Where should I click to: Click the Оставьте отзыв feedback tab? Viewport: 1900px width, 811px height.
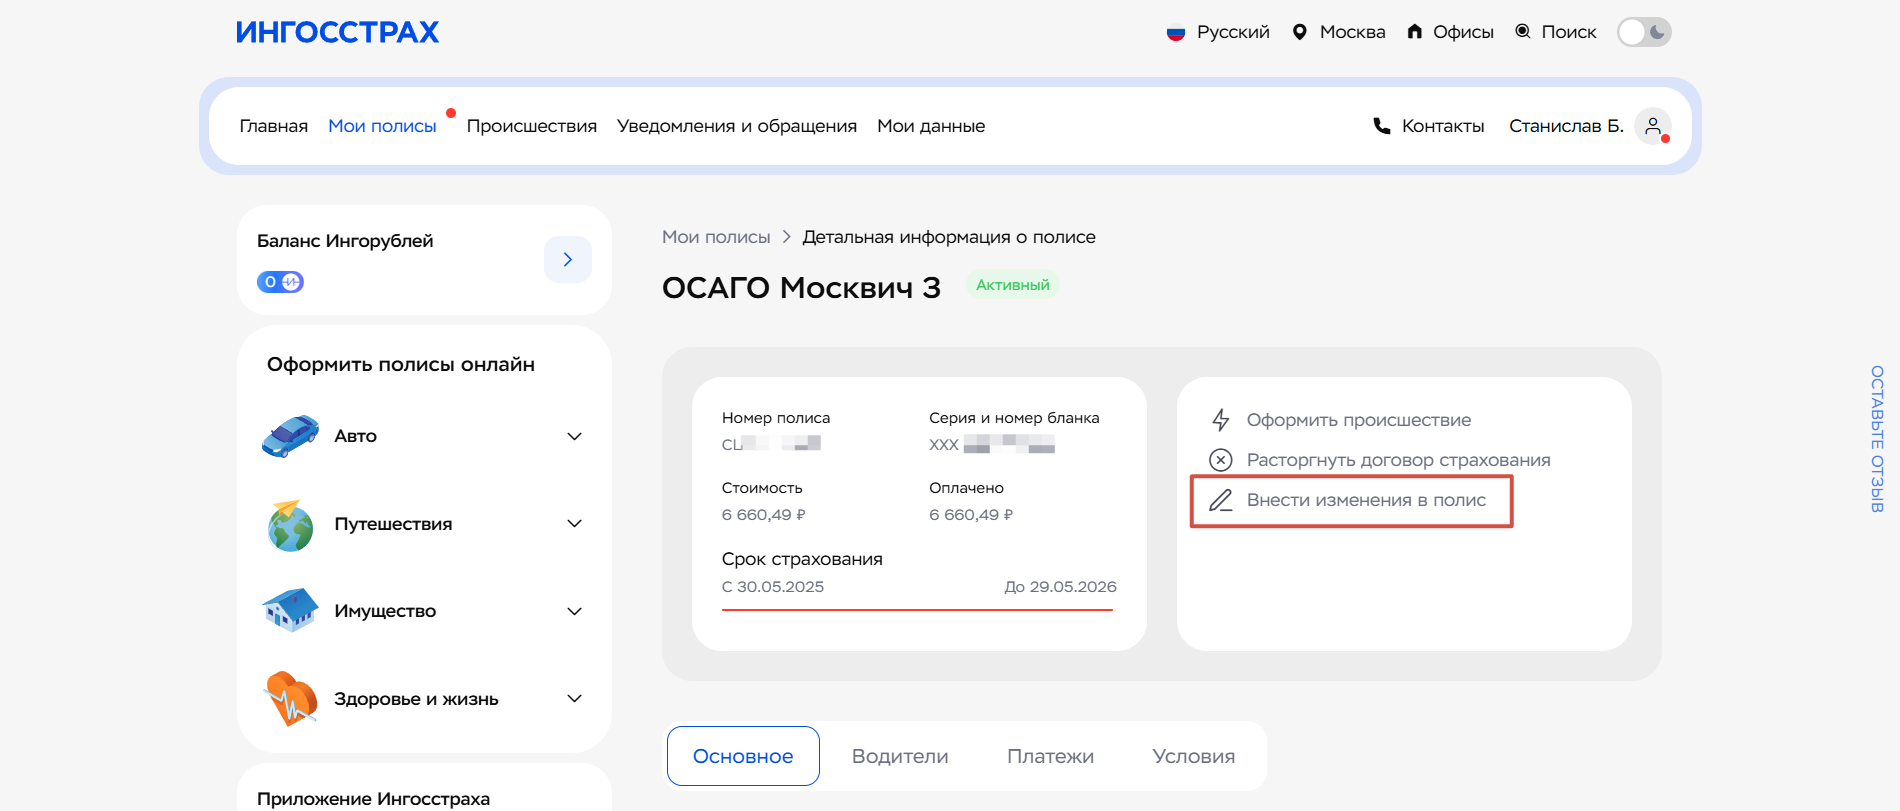1877,439
